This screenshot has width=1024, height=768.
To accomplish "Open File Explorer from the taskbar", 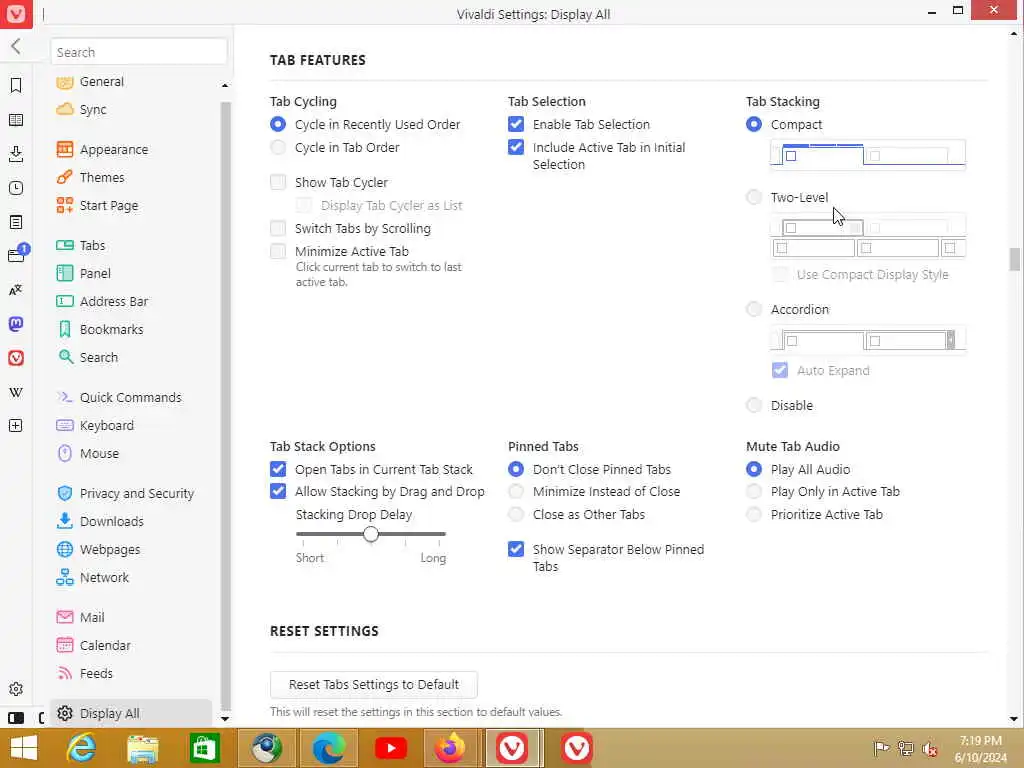I will click(x=142, y=748).
